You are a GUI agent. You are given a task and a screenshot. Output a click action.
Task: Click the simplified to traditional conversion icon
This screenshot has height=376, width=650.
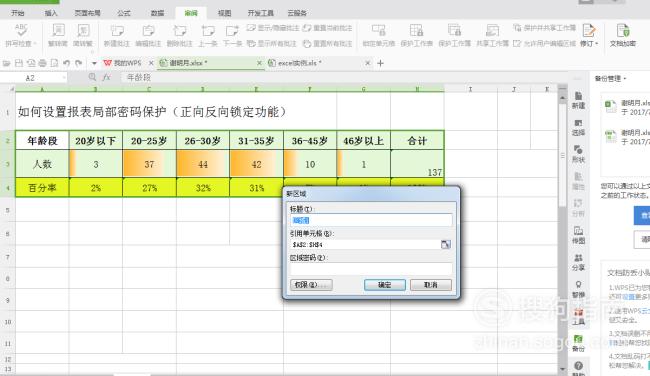click(x=83, y=30)
